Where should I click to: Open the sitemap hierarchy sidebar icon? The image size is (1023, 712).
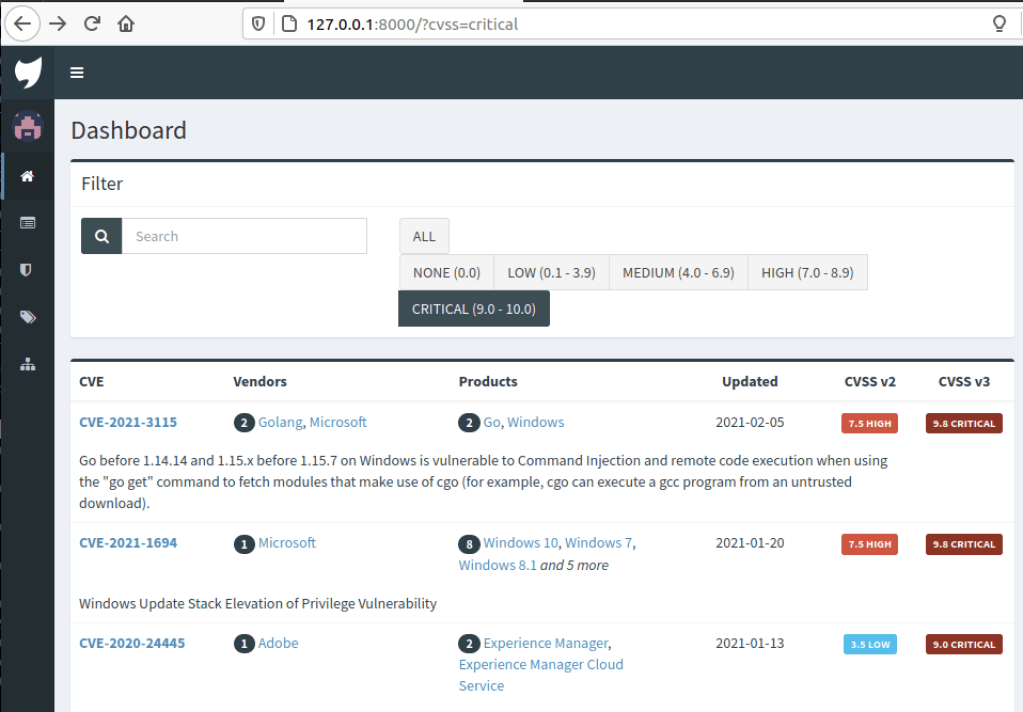pyautogui.click(x=28, y=364)
